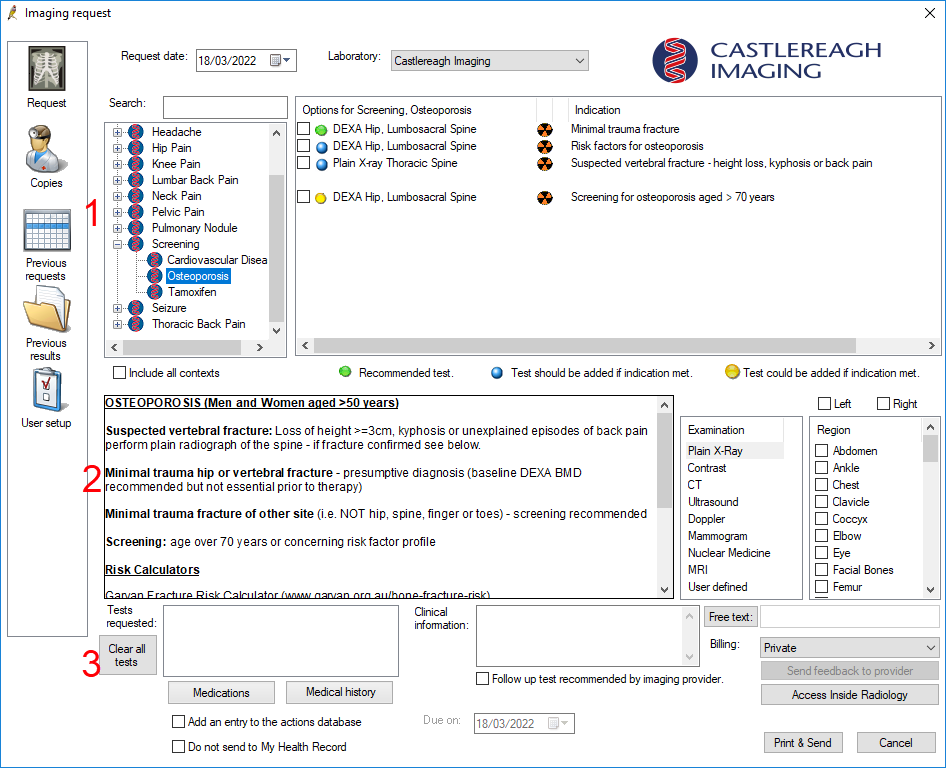The image size is (946, 768).
Task: Tick the Plain X-ray Thoracic Spine checkbox
Action: [304, 163]
